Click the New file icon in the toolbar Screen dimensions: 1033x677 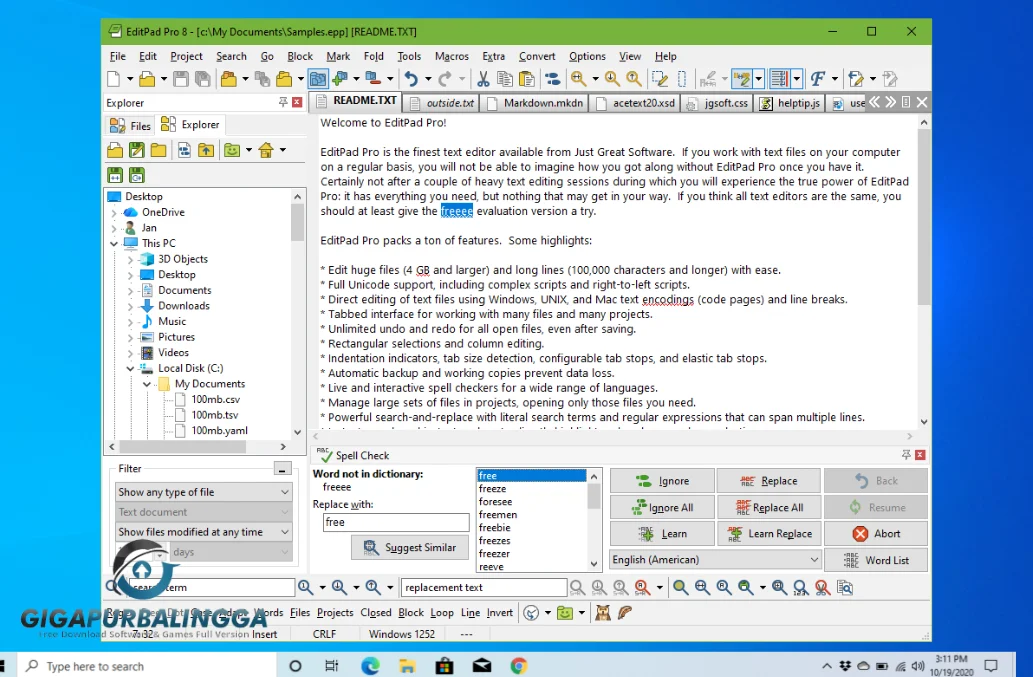click(x=113, y=80)
